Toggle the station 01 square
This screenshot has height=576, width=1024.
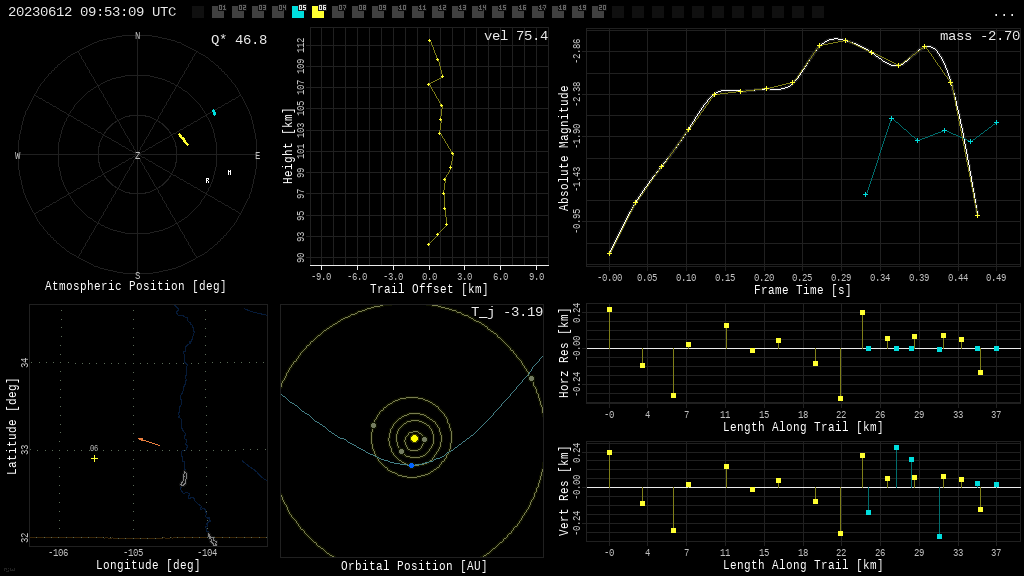pos(218,12)
